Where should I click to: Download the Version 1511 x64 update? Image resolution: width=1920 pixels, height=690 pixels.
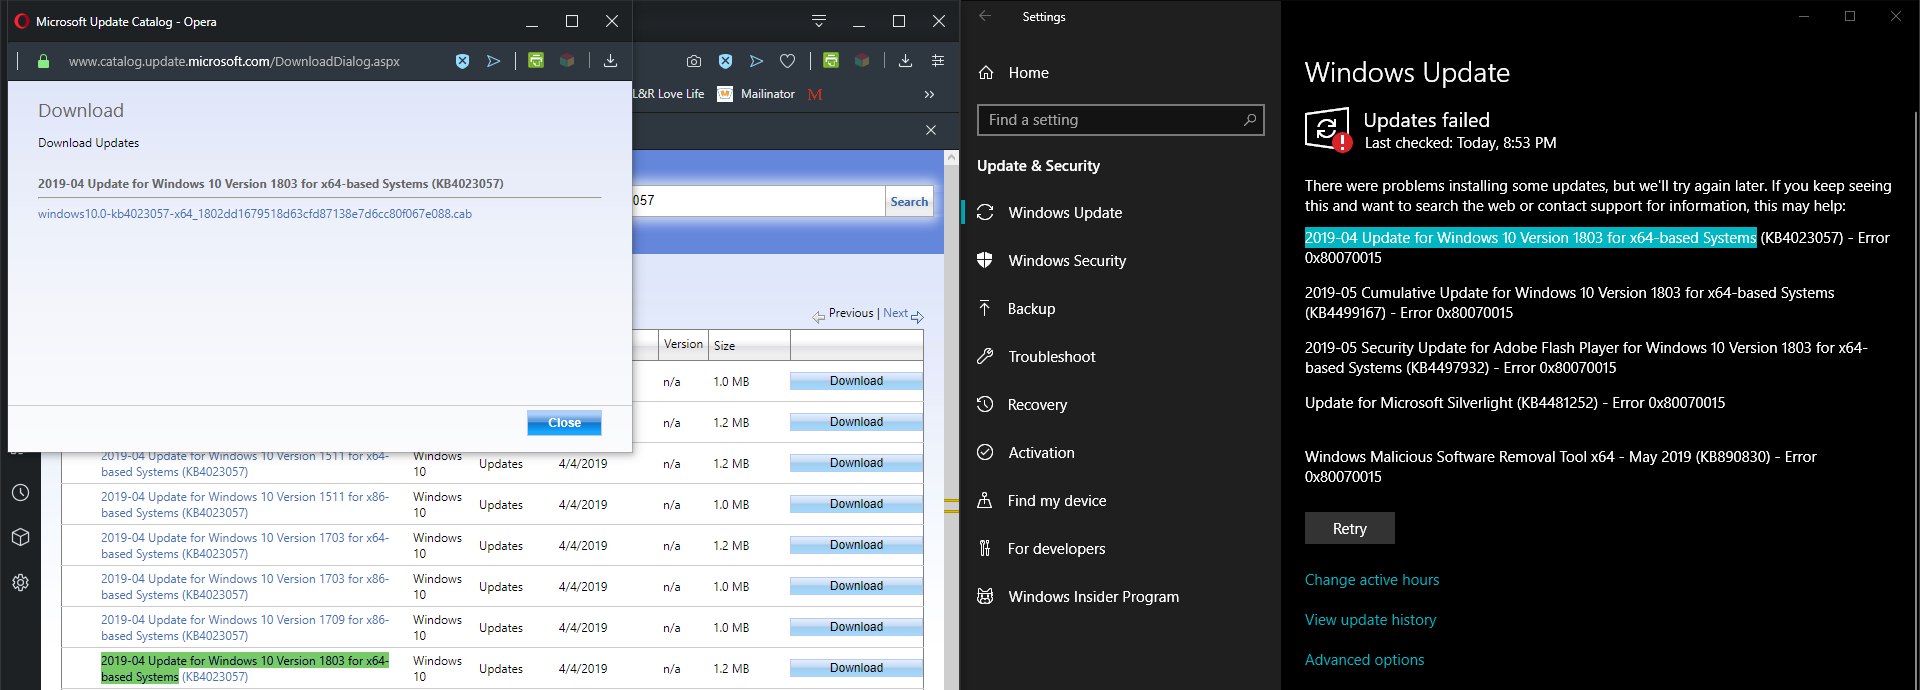pyautogui.click(x=856, y=463)
